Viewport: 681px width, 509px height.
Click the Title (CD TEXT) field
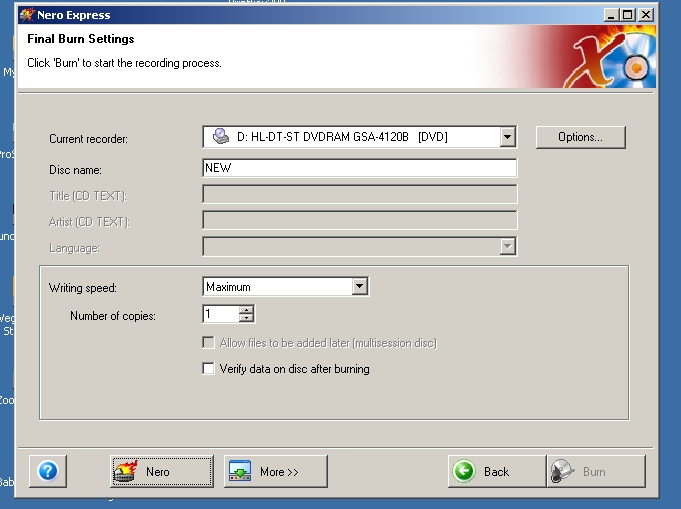coord(360,194)
